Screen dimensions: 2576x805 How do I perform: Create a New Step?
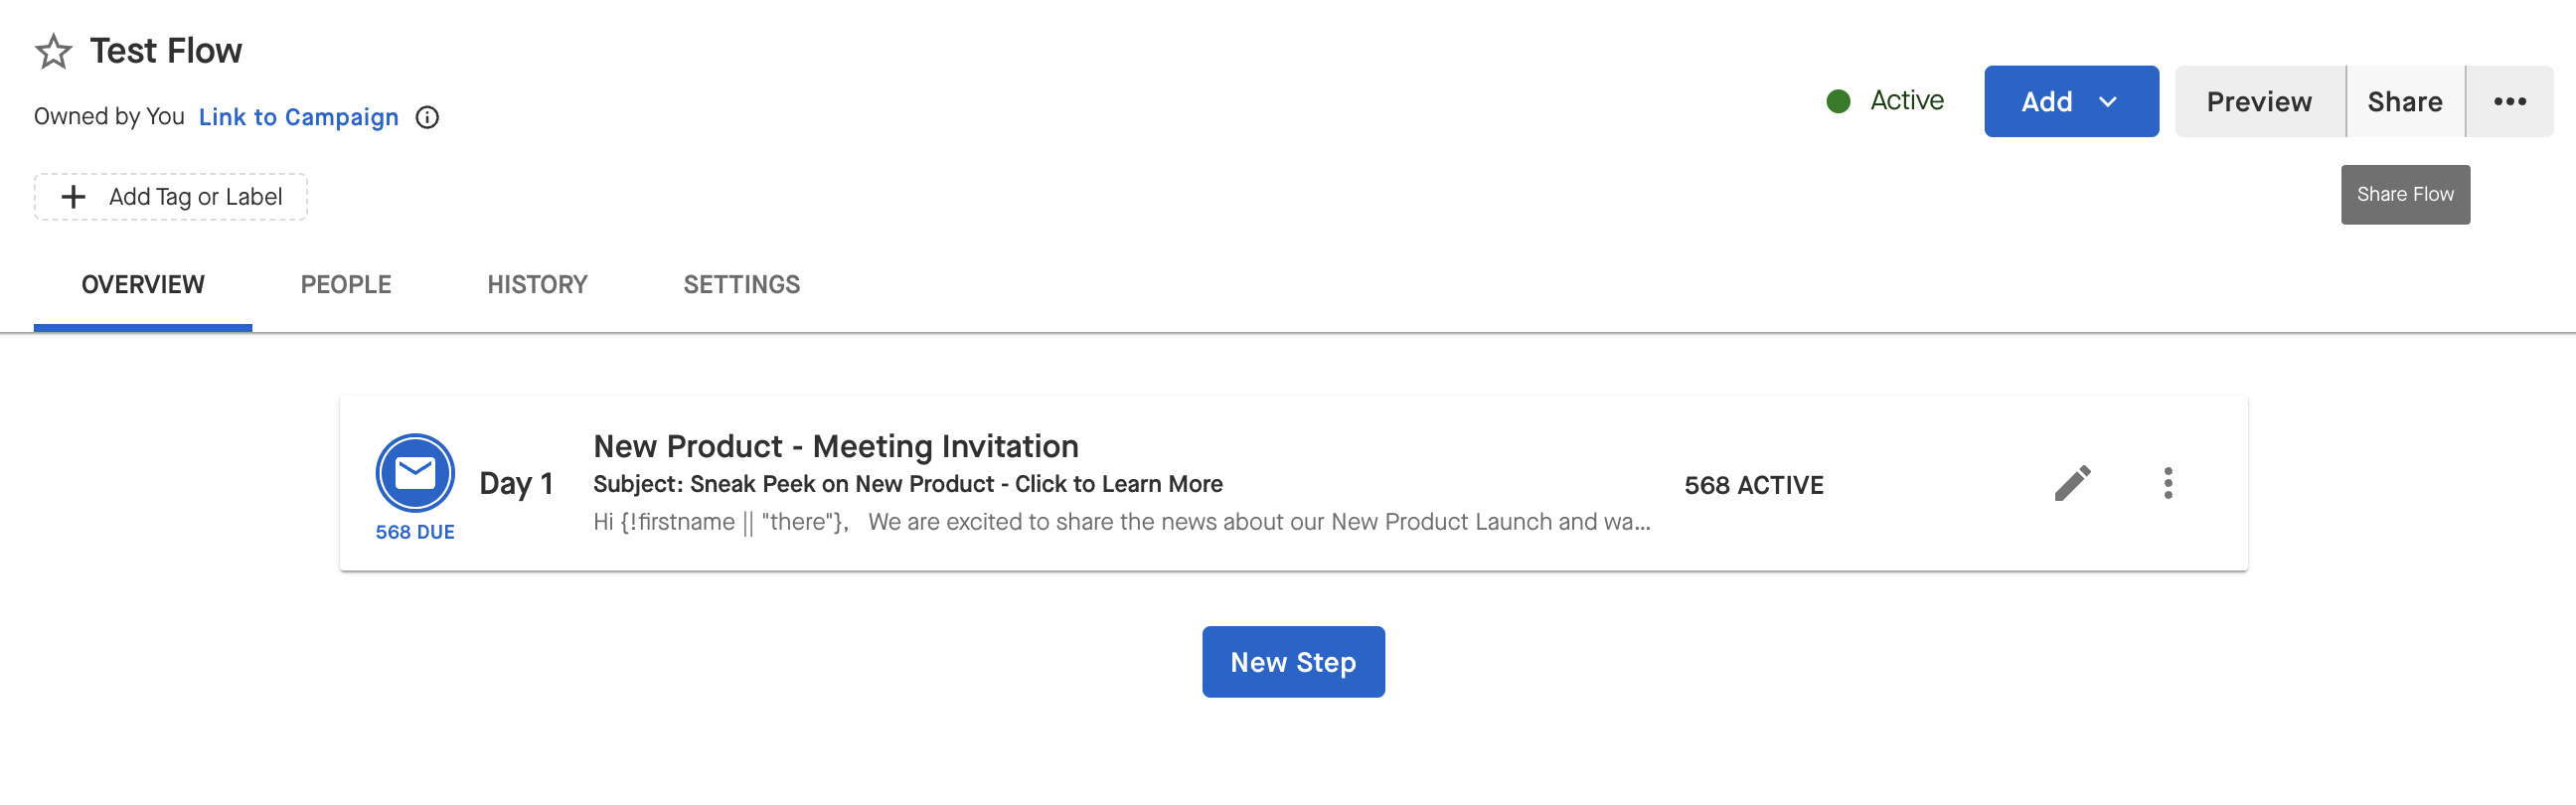click(x=1293, y=662)
